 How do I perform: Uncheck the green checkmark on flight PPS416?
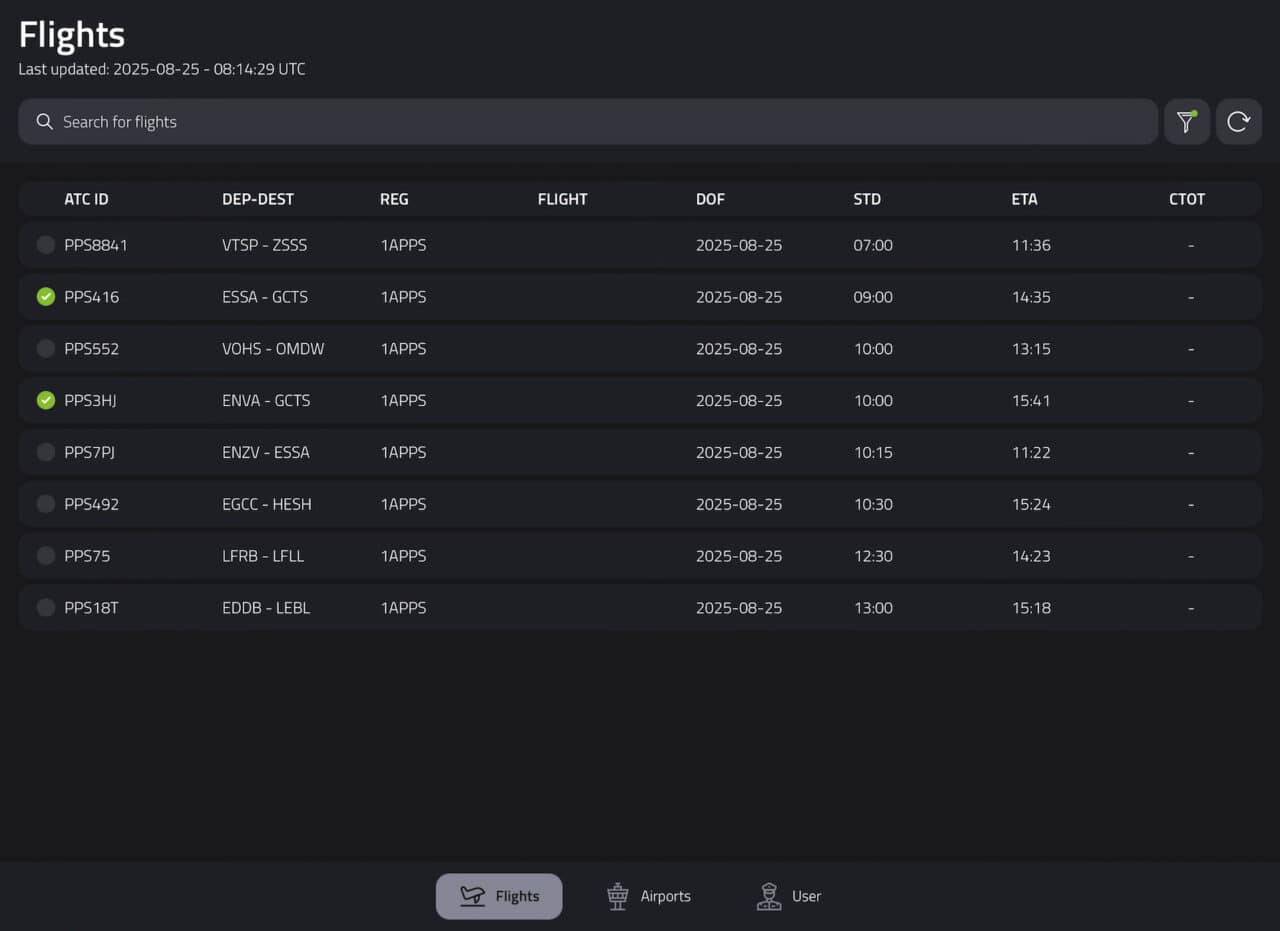(x=45, y=296)
